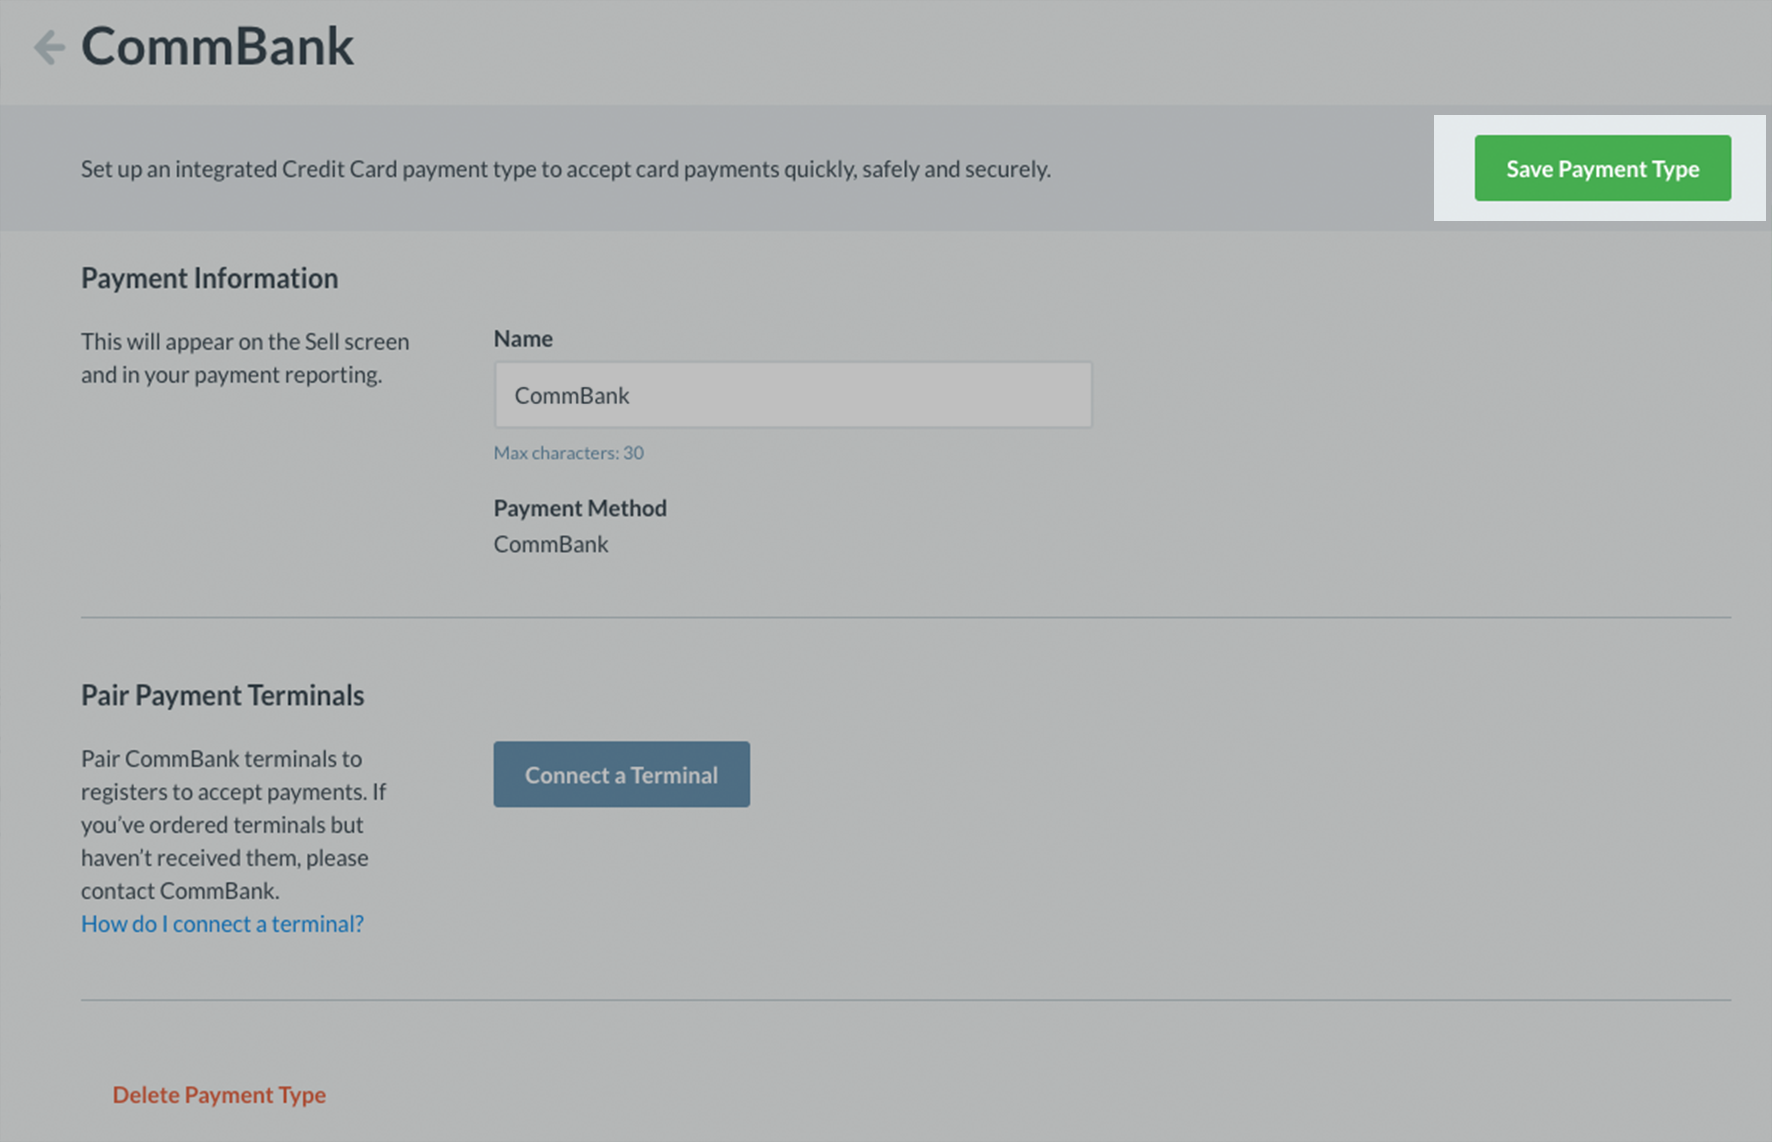Click the Connect a Terminal button
This screenshot has width=1772, height=1142.
[621, 774]
